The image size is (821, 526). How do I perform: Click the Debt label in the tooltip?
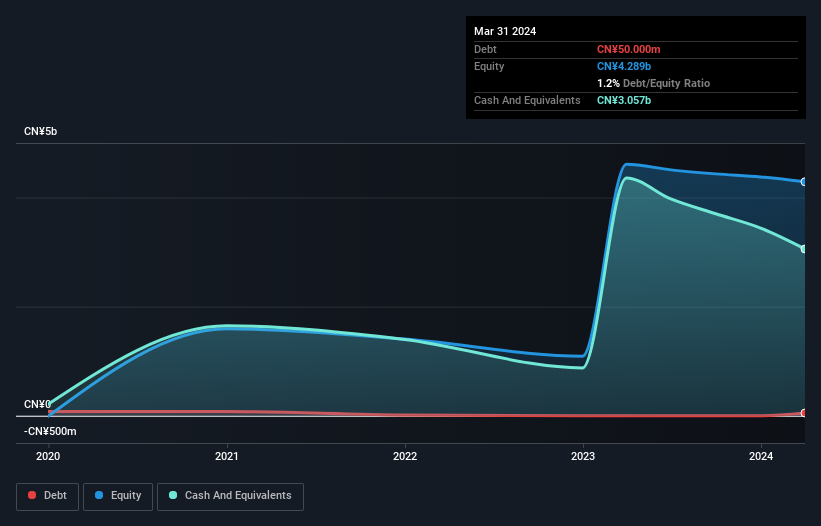coord(485,49)
